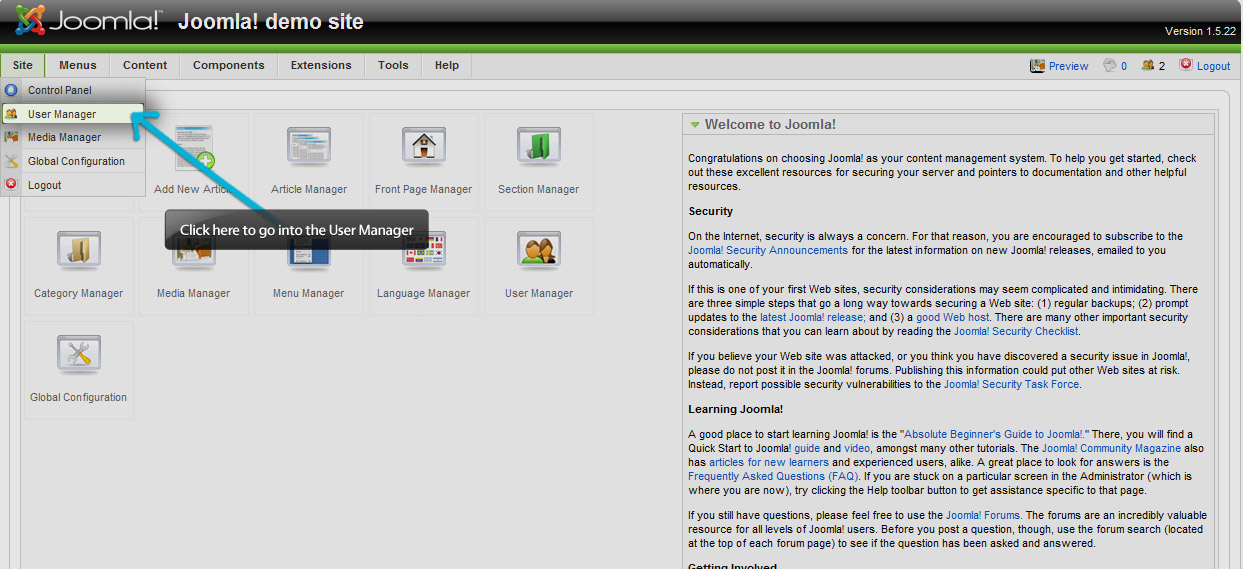
Task: Click the Version 1.5.22 text
Action: tap(1201, 31)
